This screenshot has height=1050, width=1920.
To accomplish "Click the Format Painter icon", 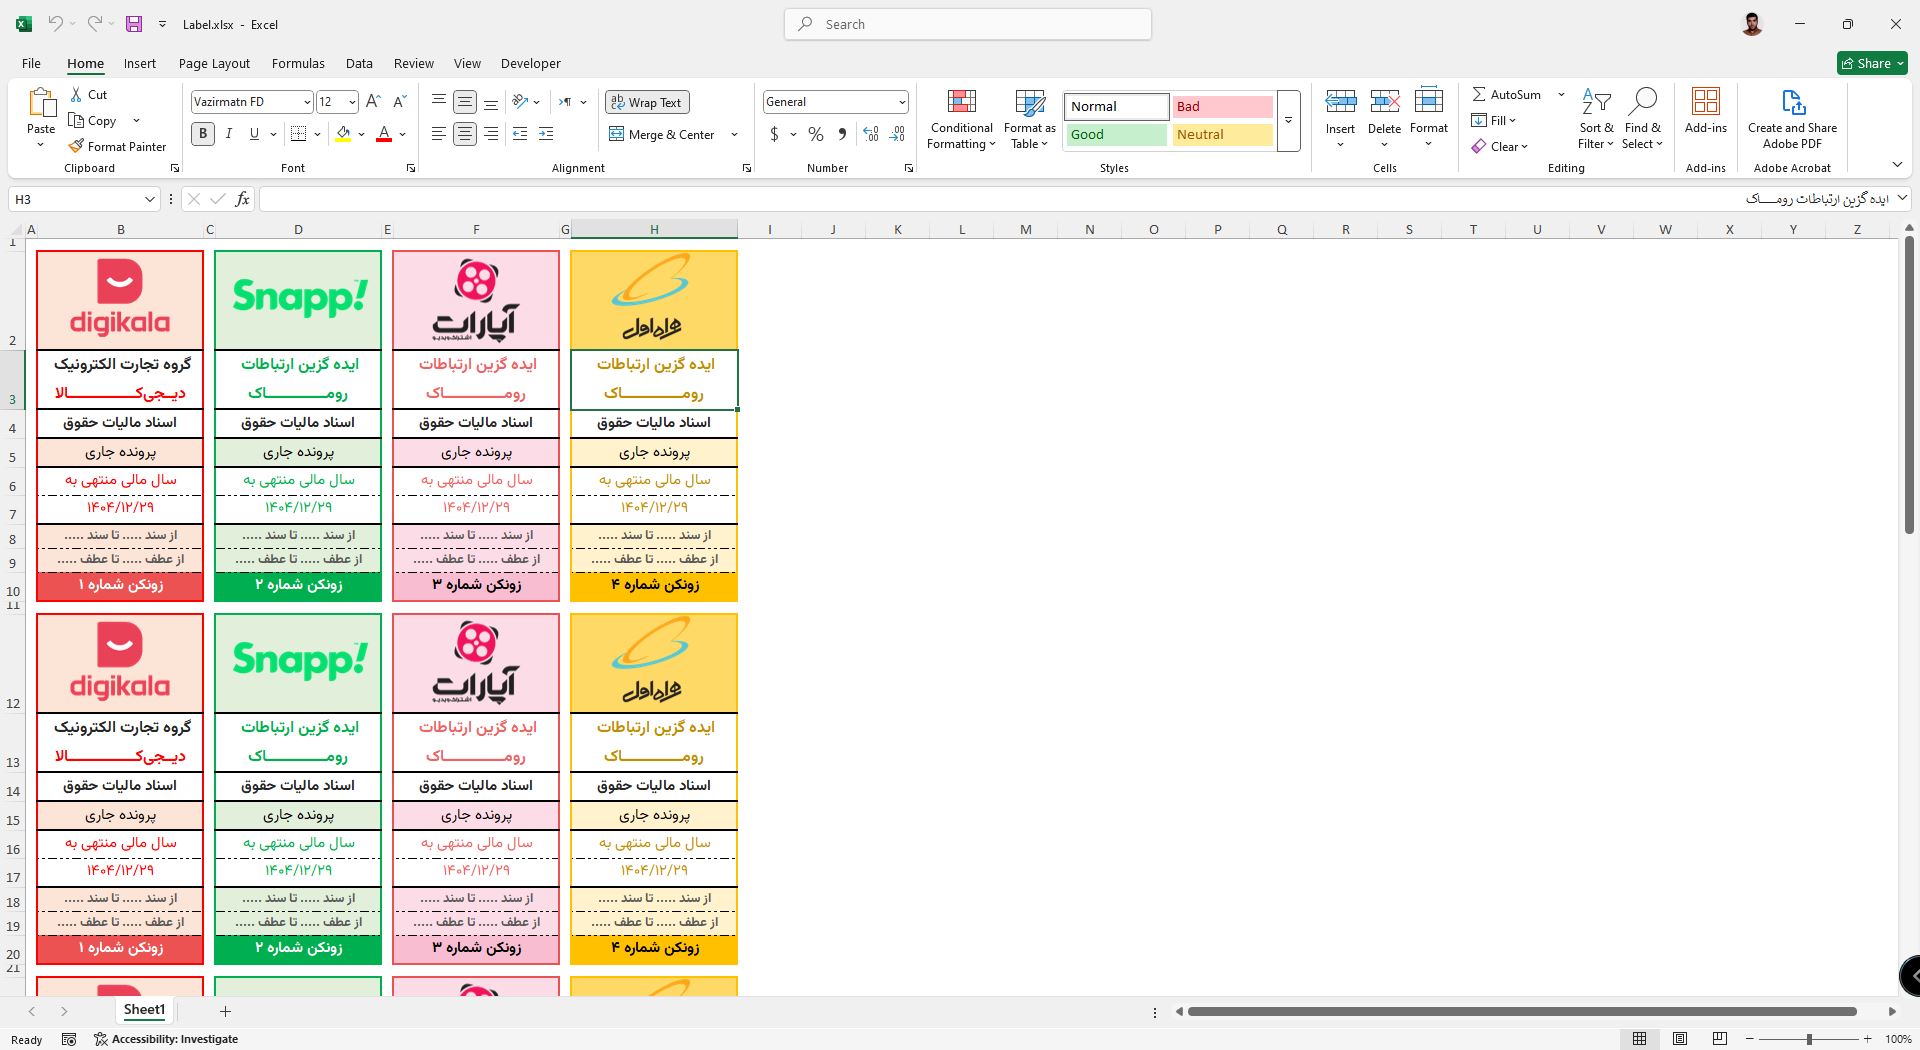I will point(76,146).
